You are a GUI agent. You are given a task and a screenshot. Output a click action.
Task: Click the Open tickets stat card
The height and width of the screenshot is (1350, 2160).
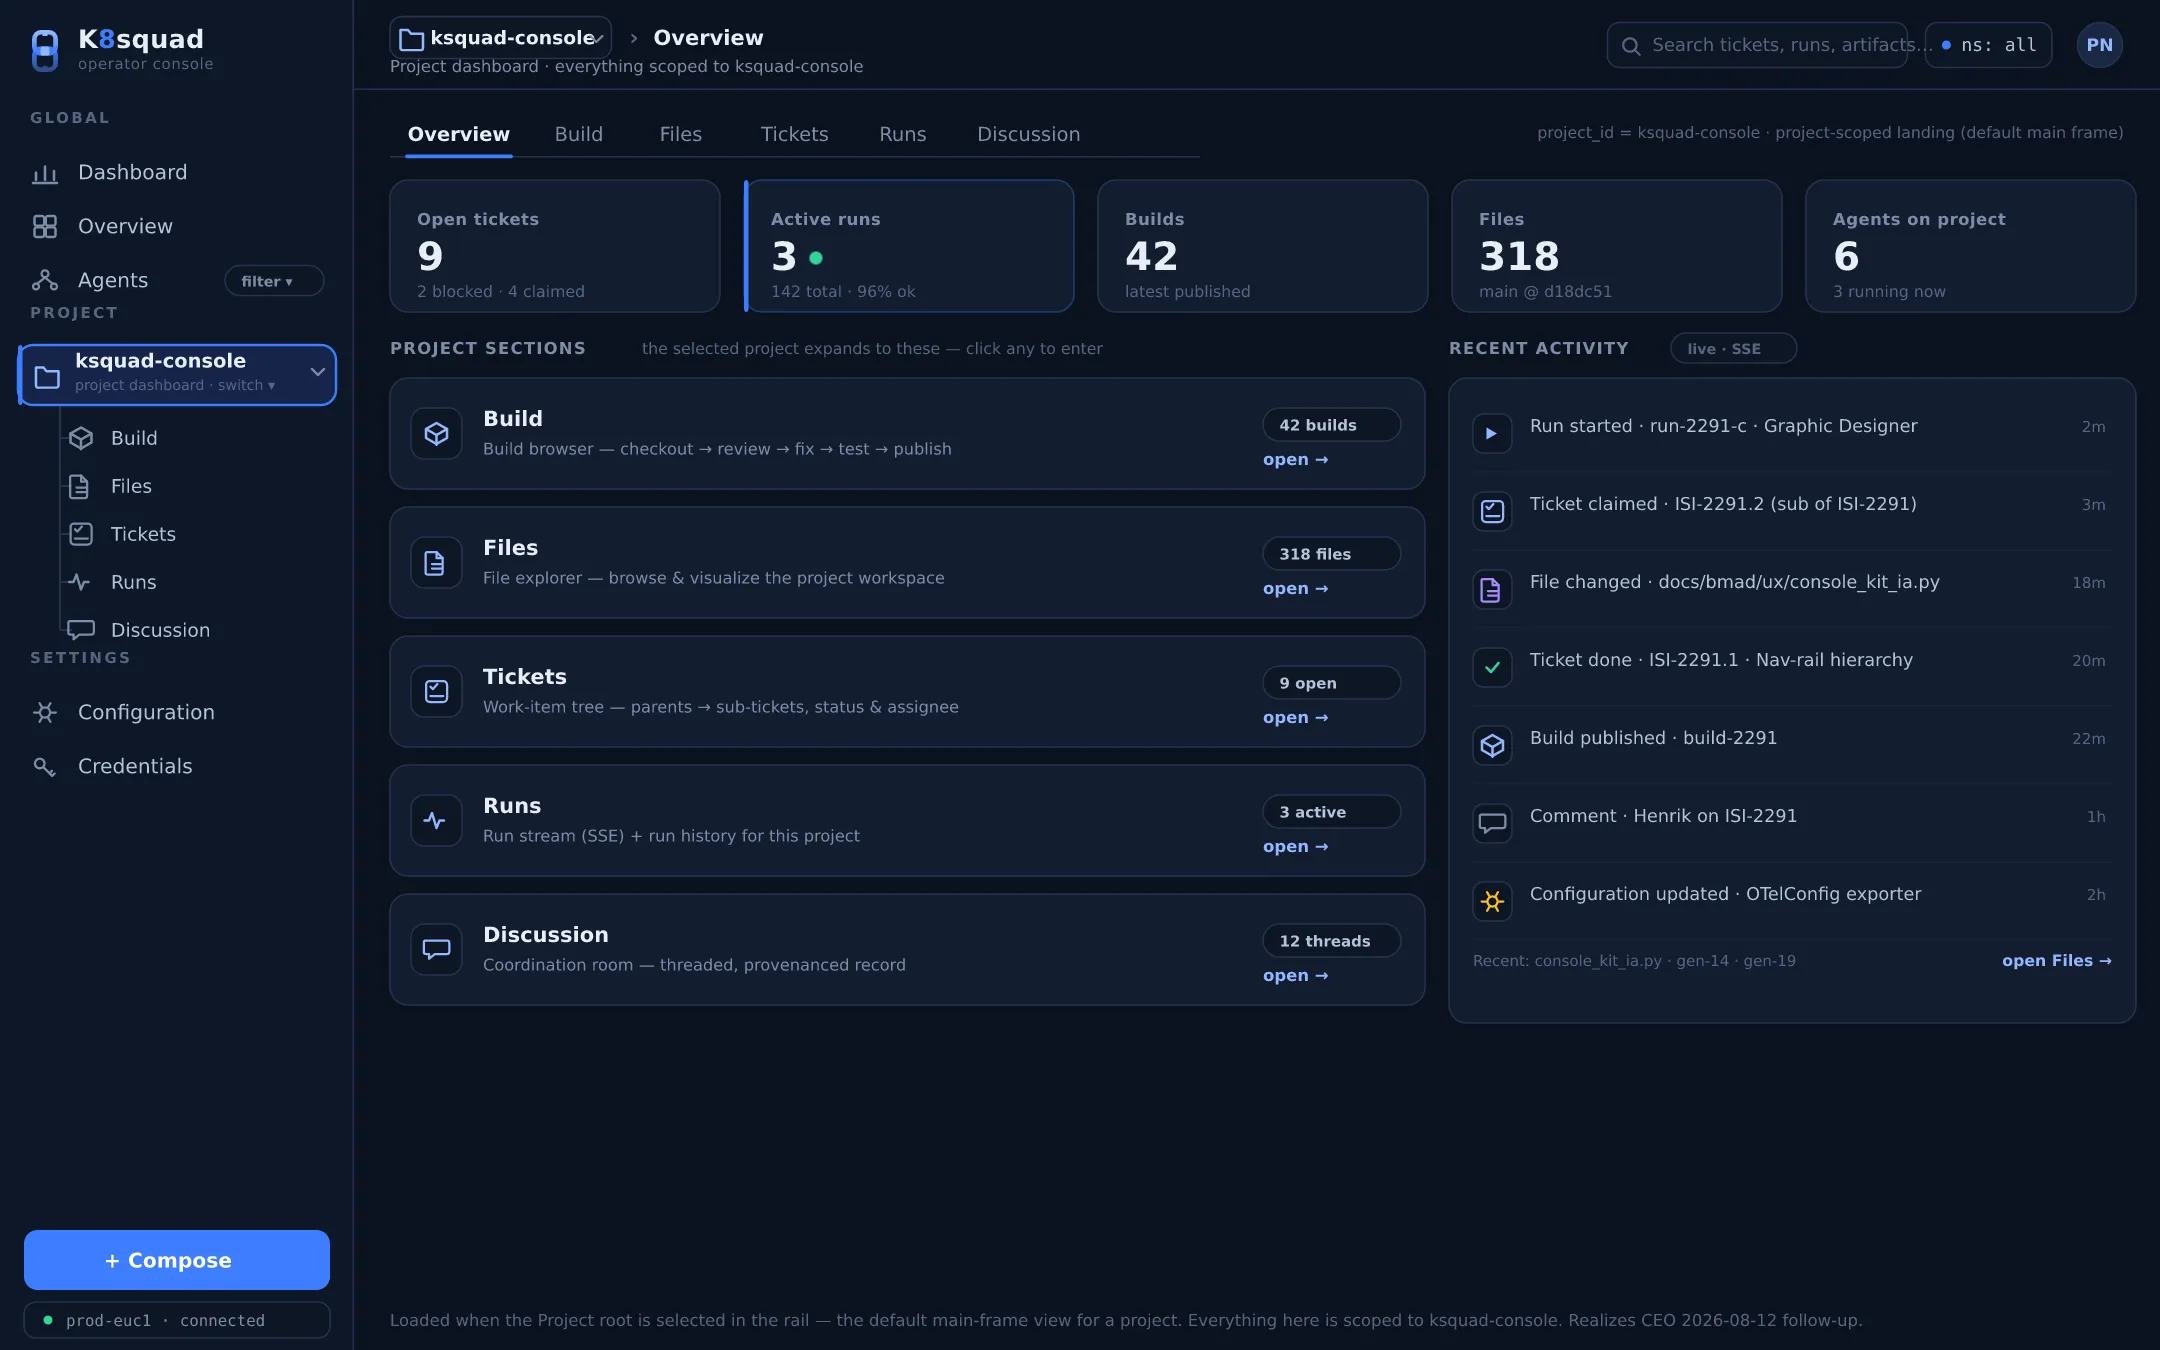[x=555, y=246]
